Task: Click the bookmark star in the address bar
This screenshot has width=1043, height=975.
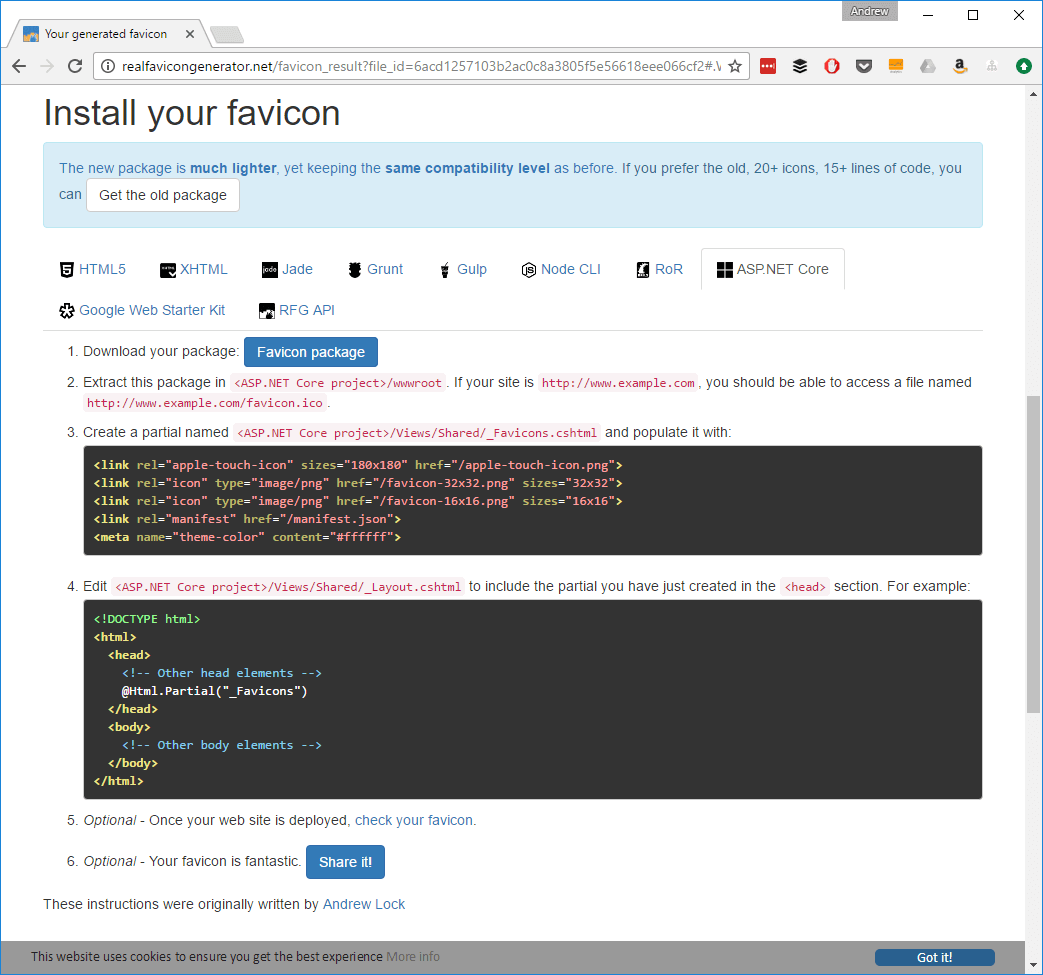Action: click(734, 66)
